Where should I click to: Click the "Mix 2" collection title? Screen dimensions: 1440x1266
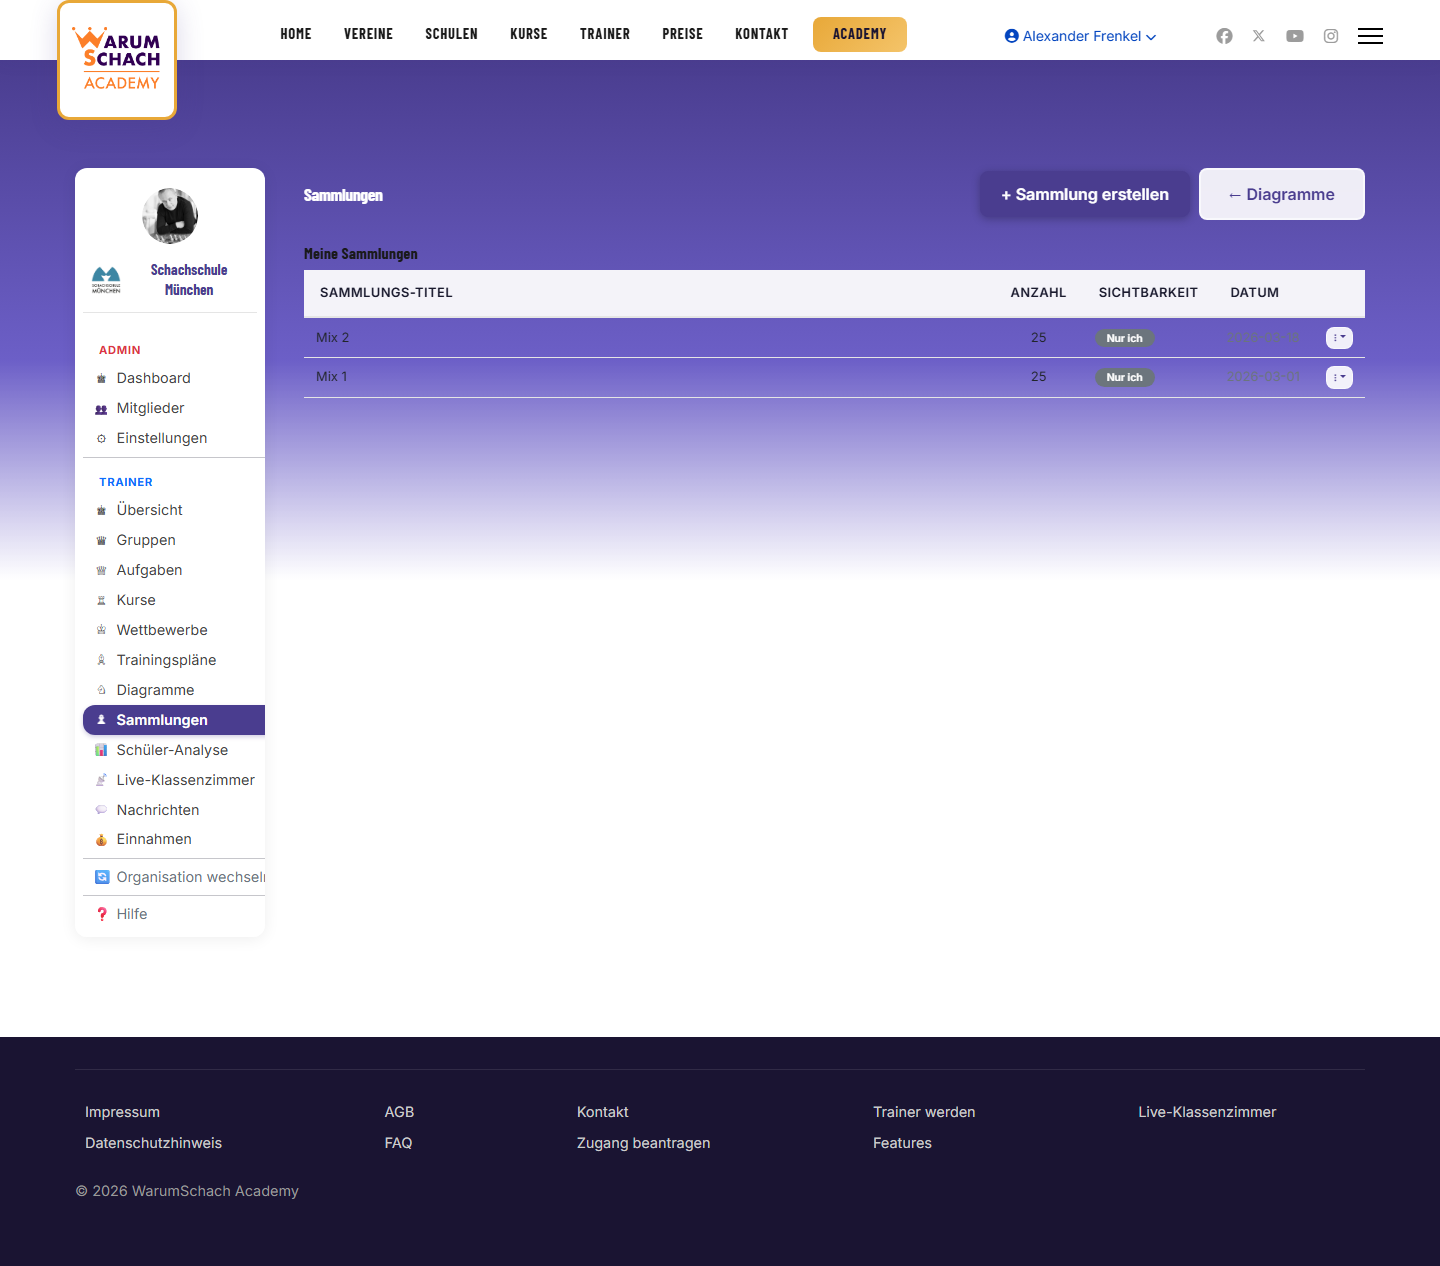333,338
